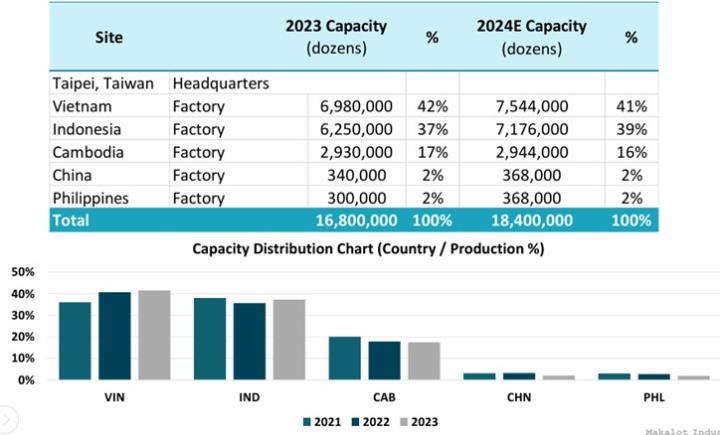Click the Total row label

point(72,220)
